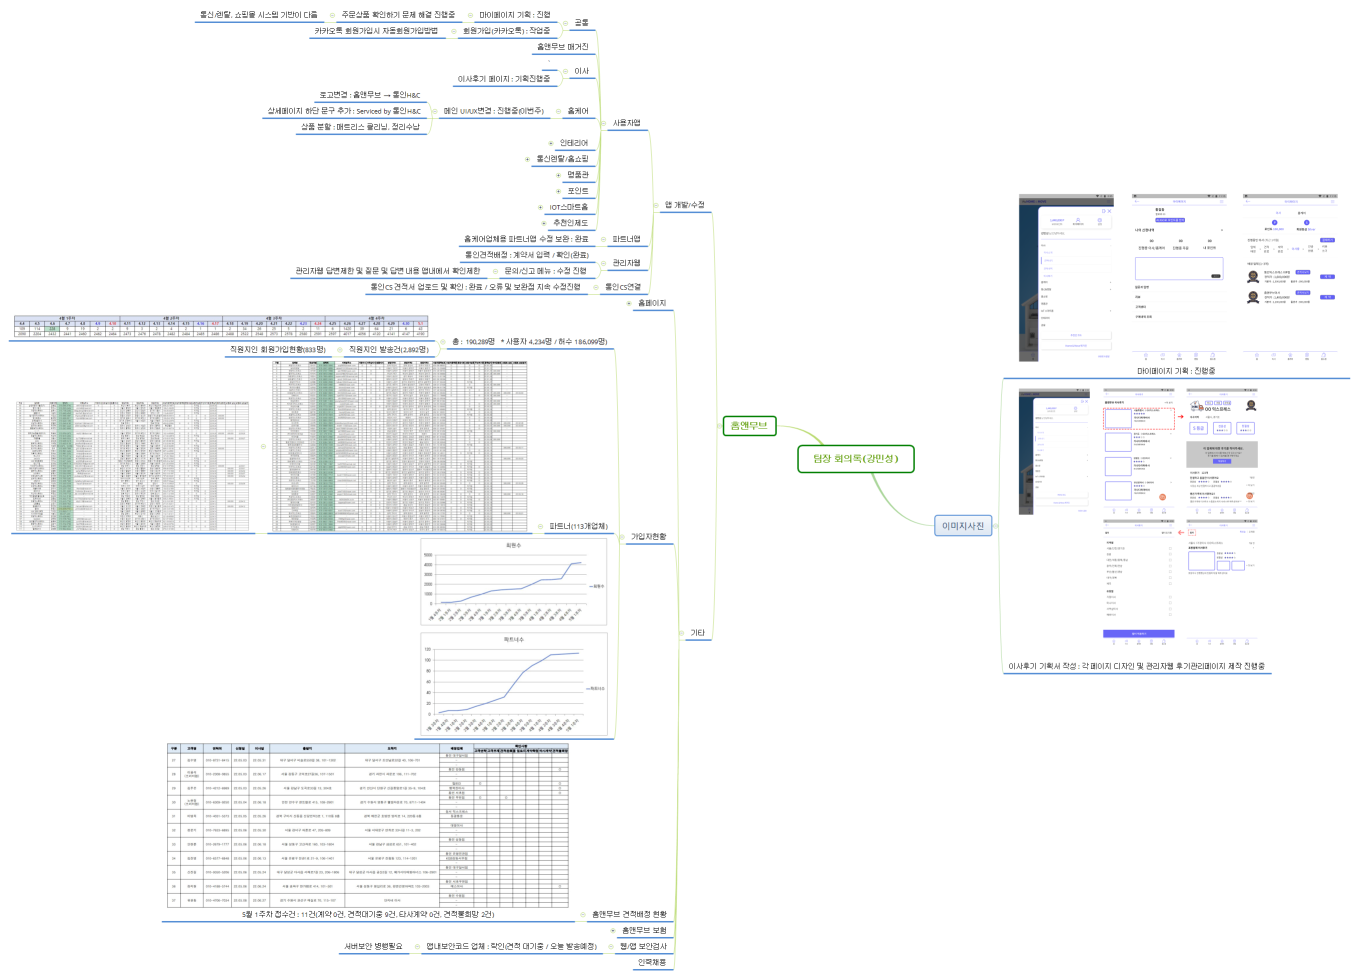This screenshot has height=978, width=1359.
Task: Select the central 팀장 회의록(강민성) topic
Action: coord(856,459)
